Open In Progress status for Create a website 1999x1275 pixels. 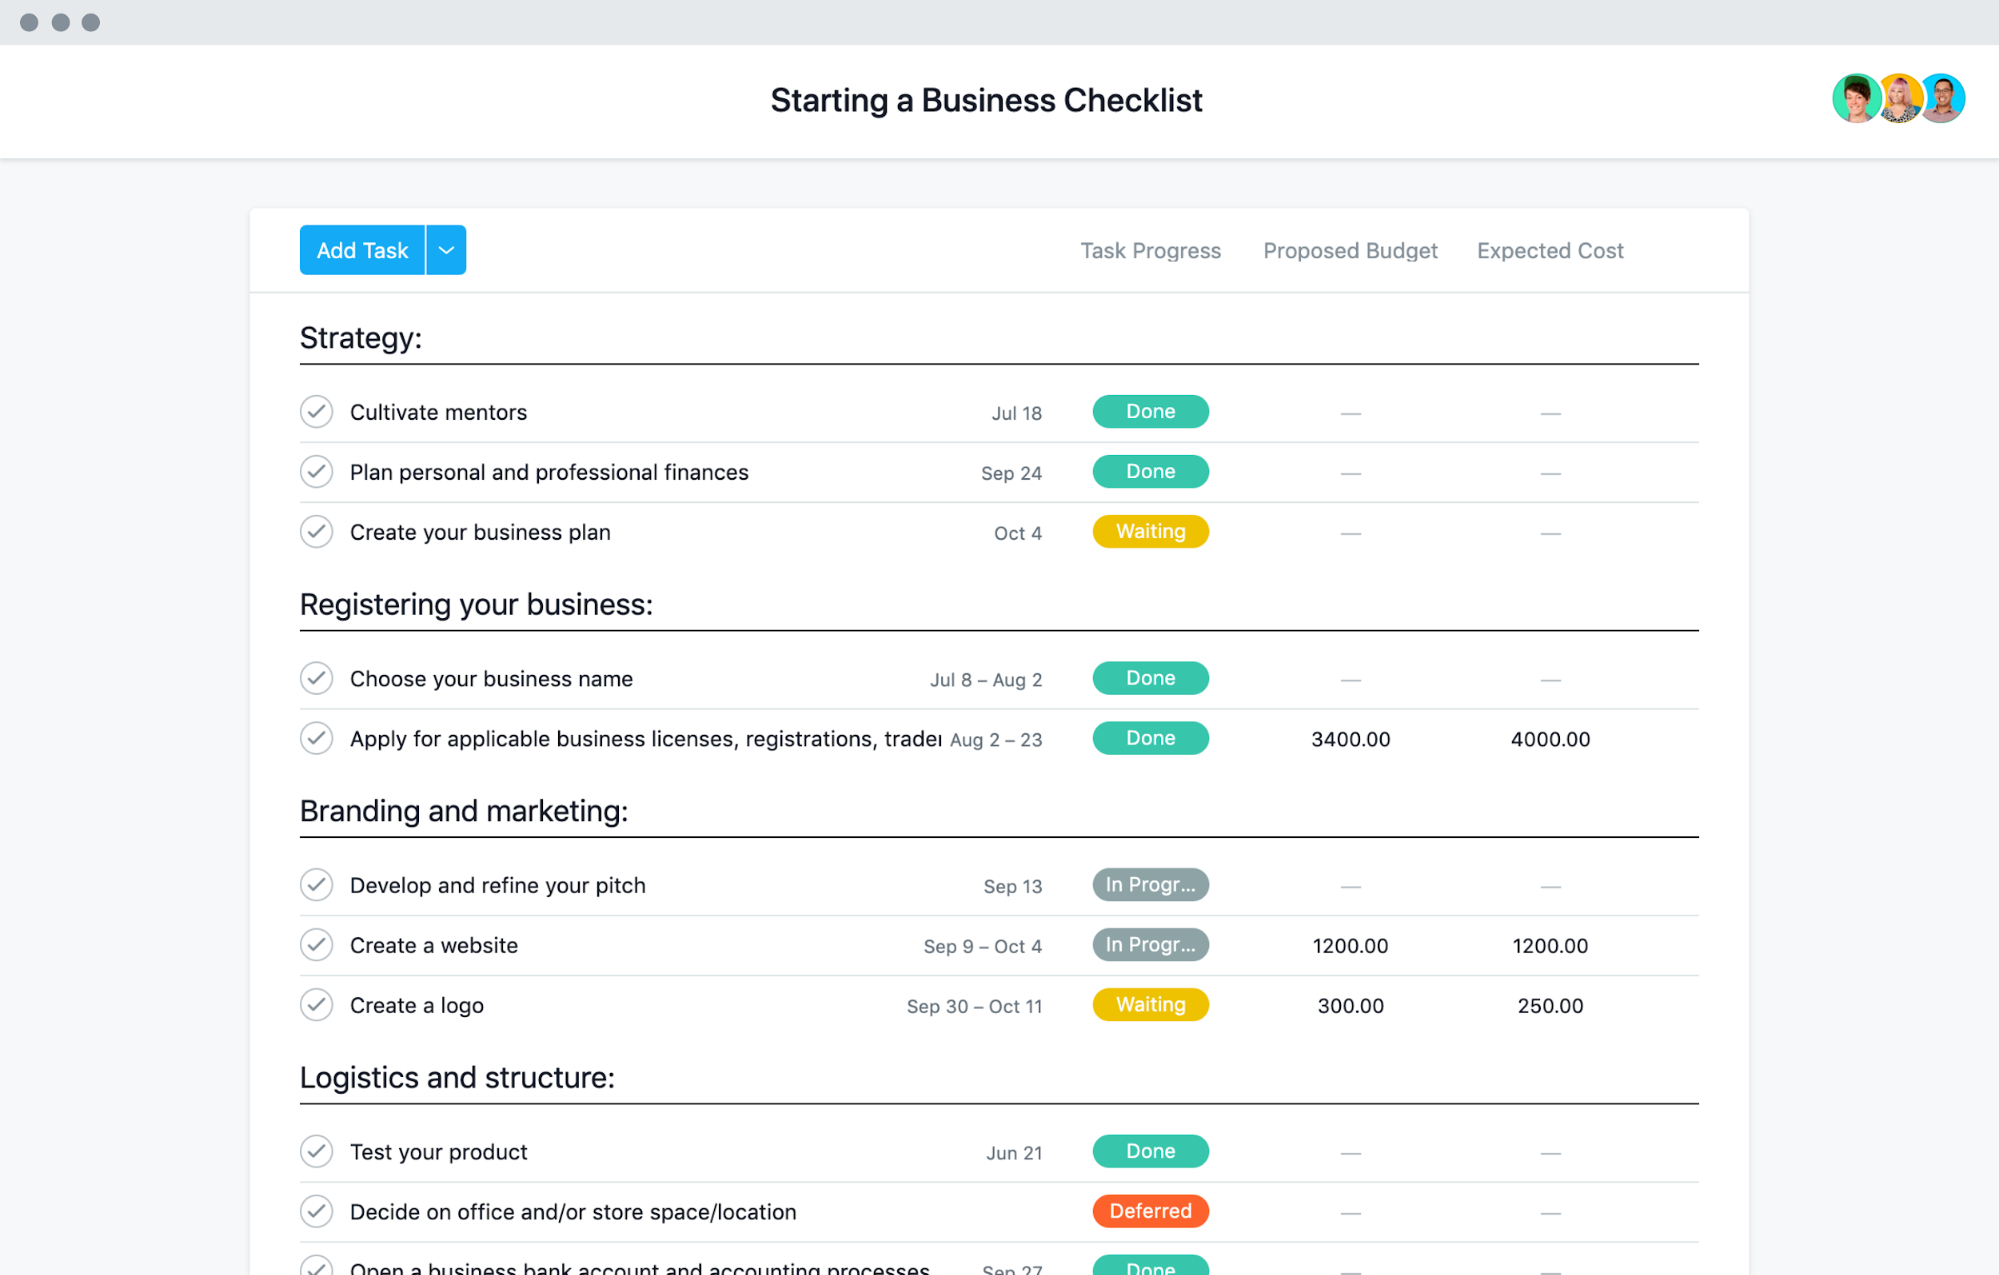[x=1150, y=945]
